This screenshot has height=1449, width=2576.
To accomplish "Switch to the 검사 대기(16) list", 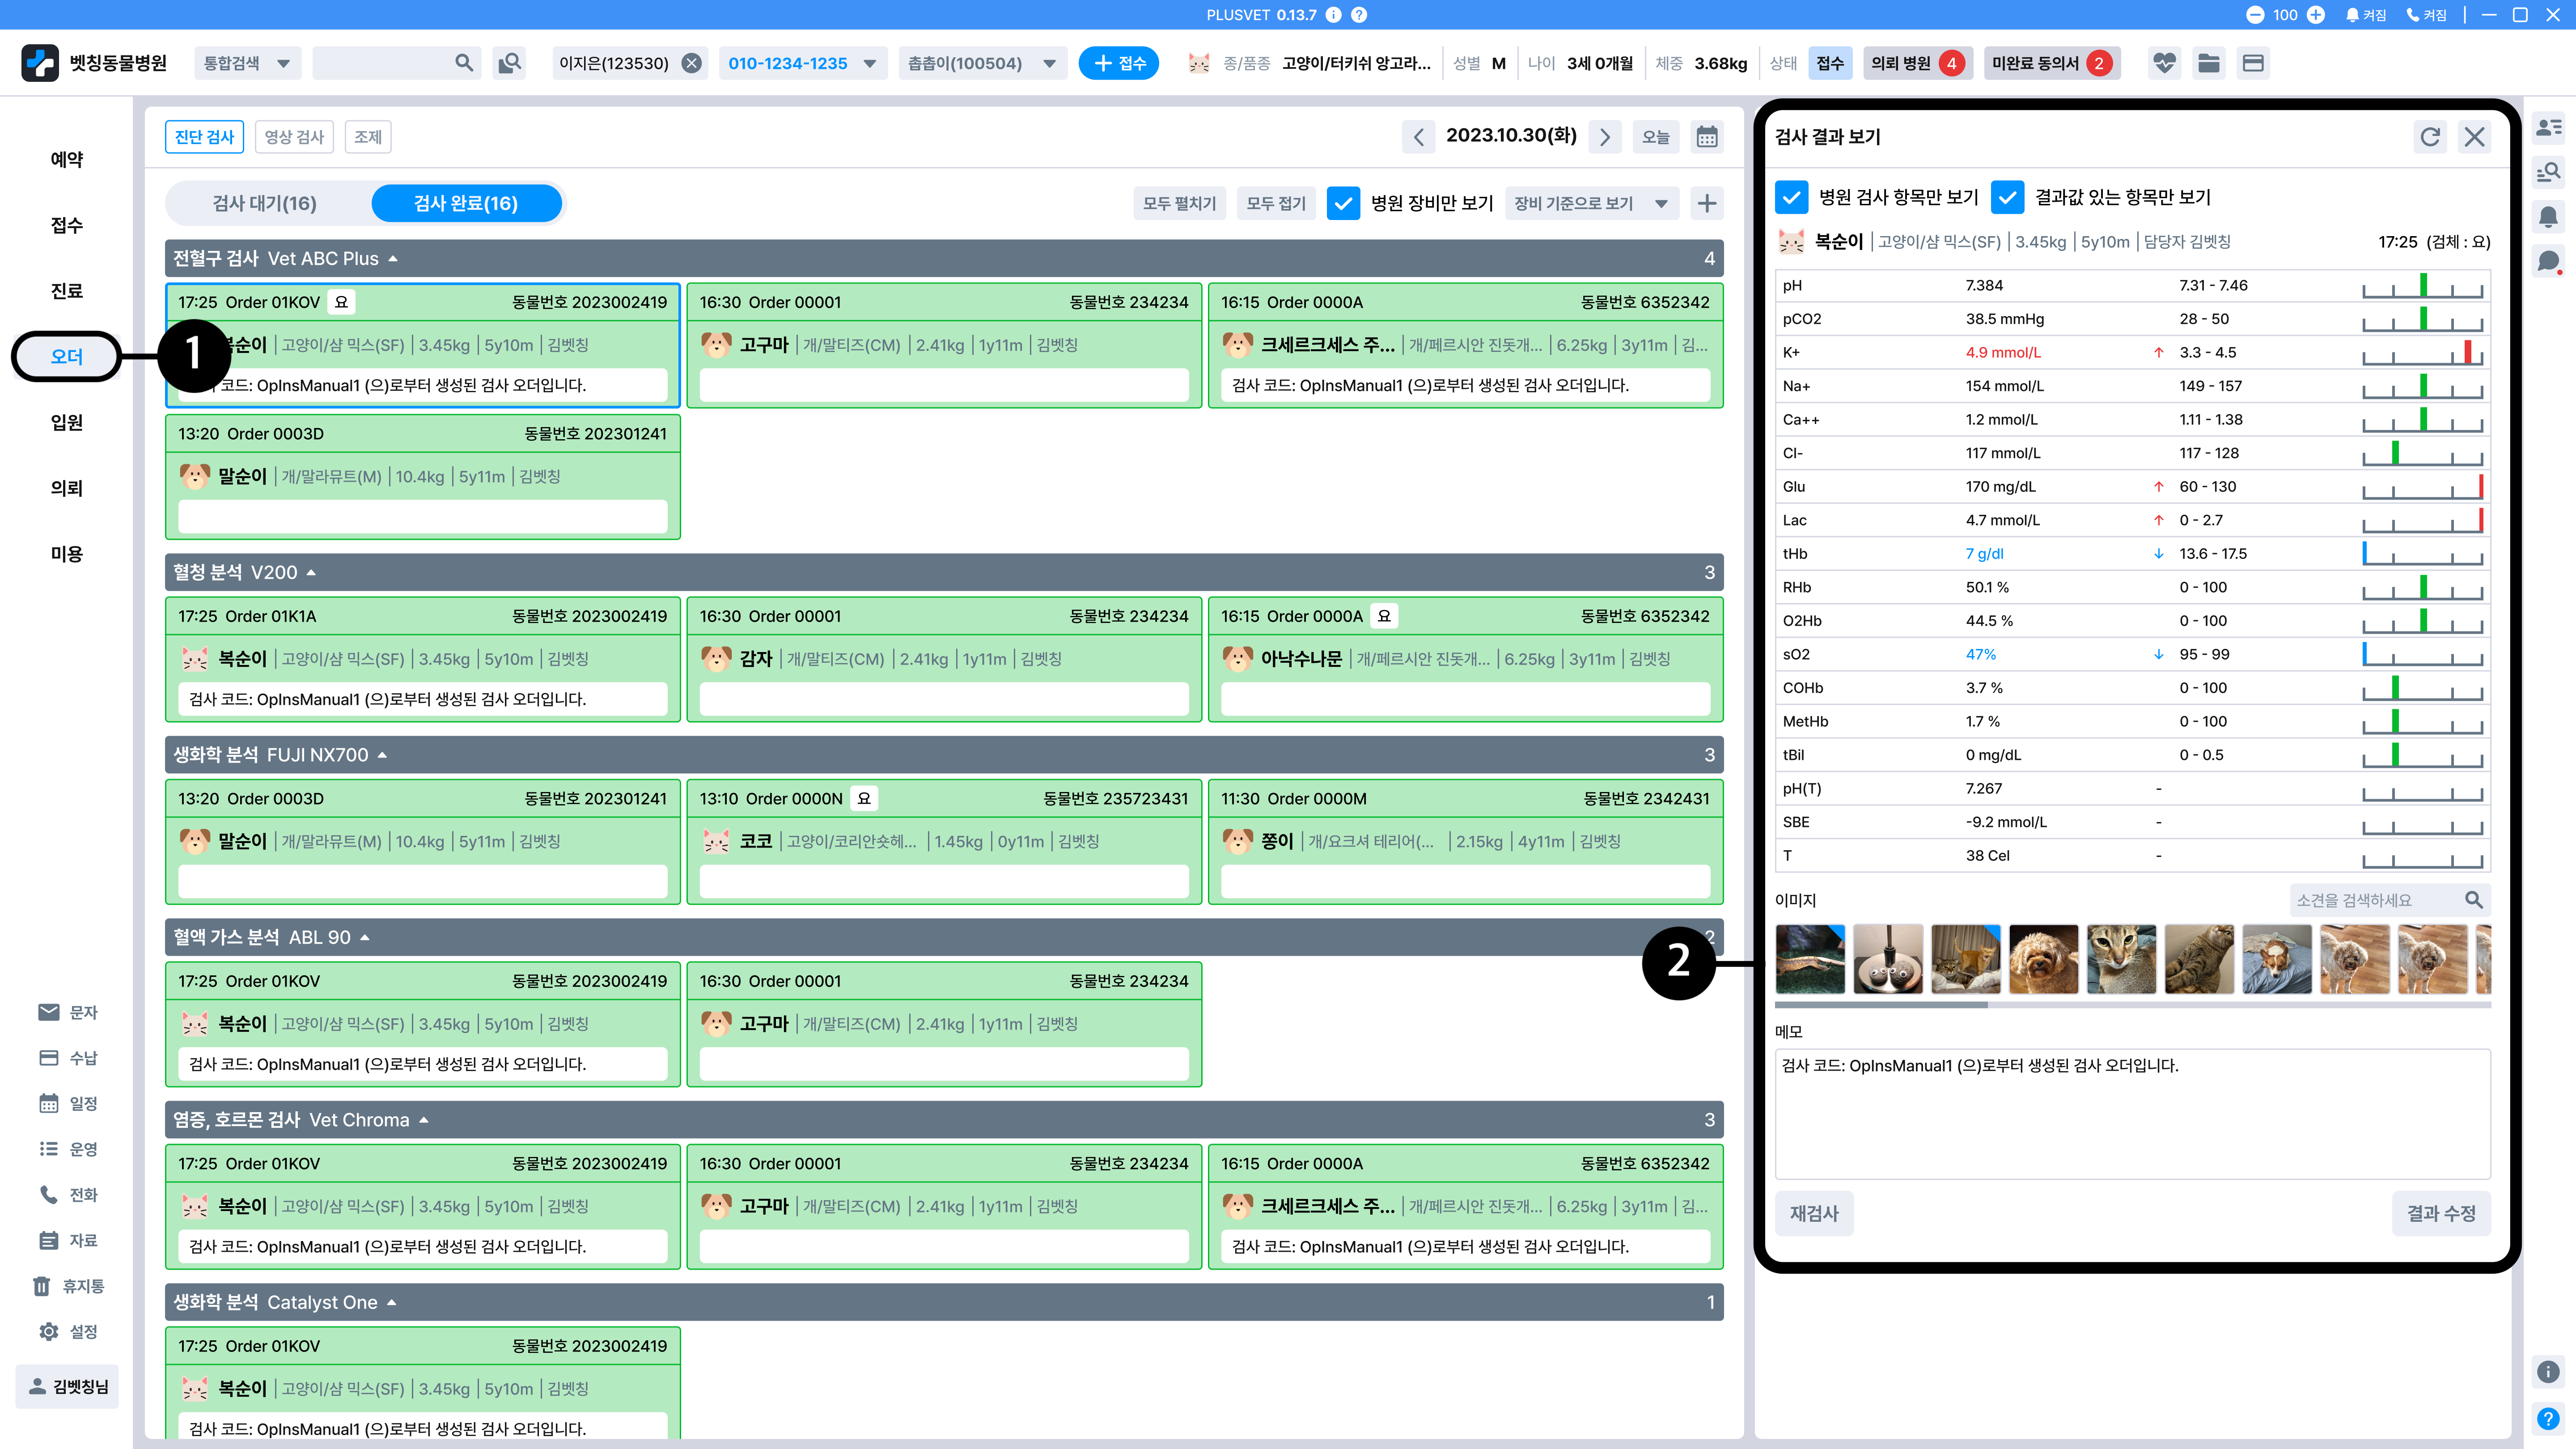I will pyautogui.click(x=265, y=203).
